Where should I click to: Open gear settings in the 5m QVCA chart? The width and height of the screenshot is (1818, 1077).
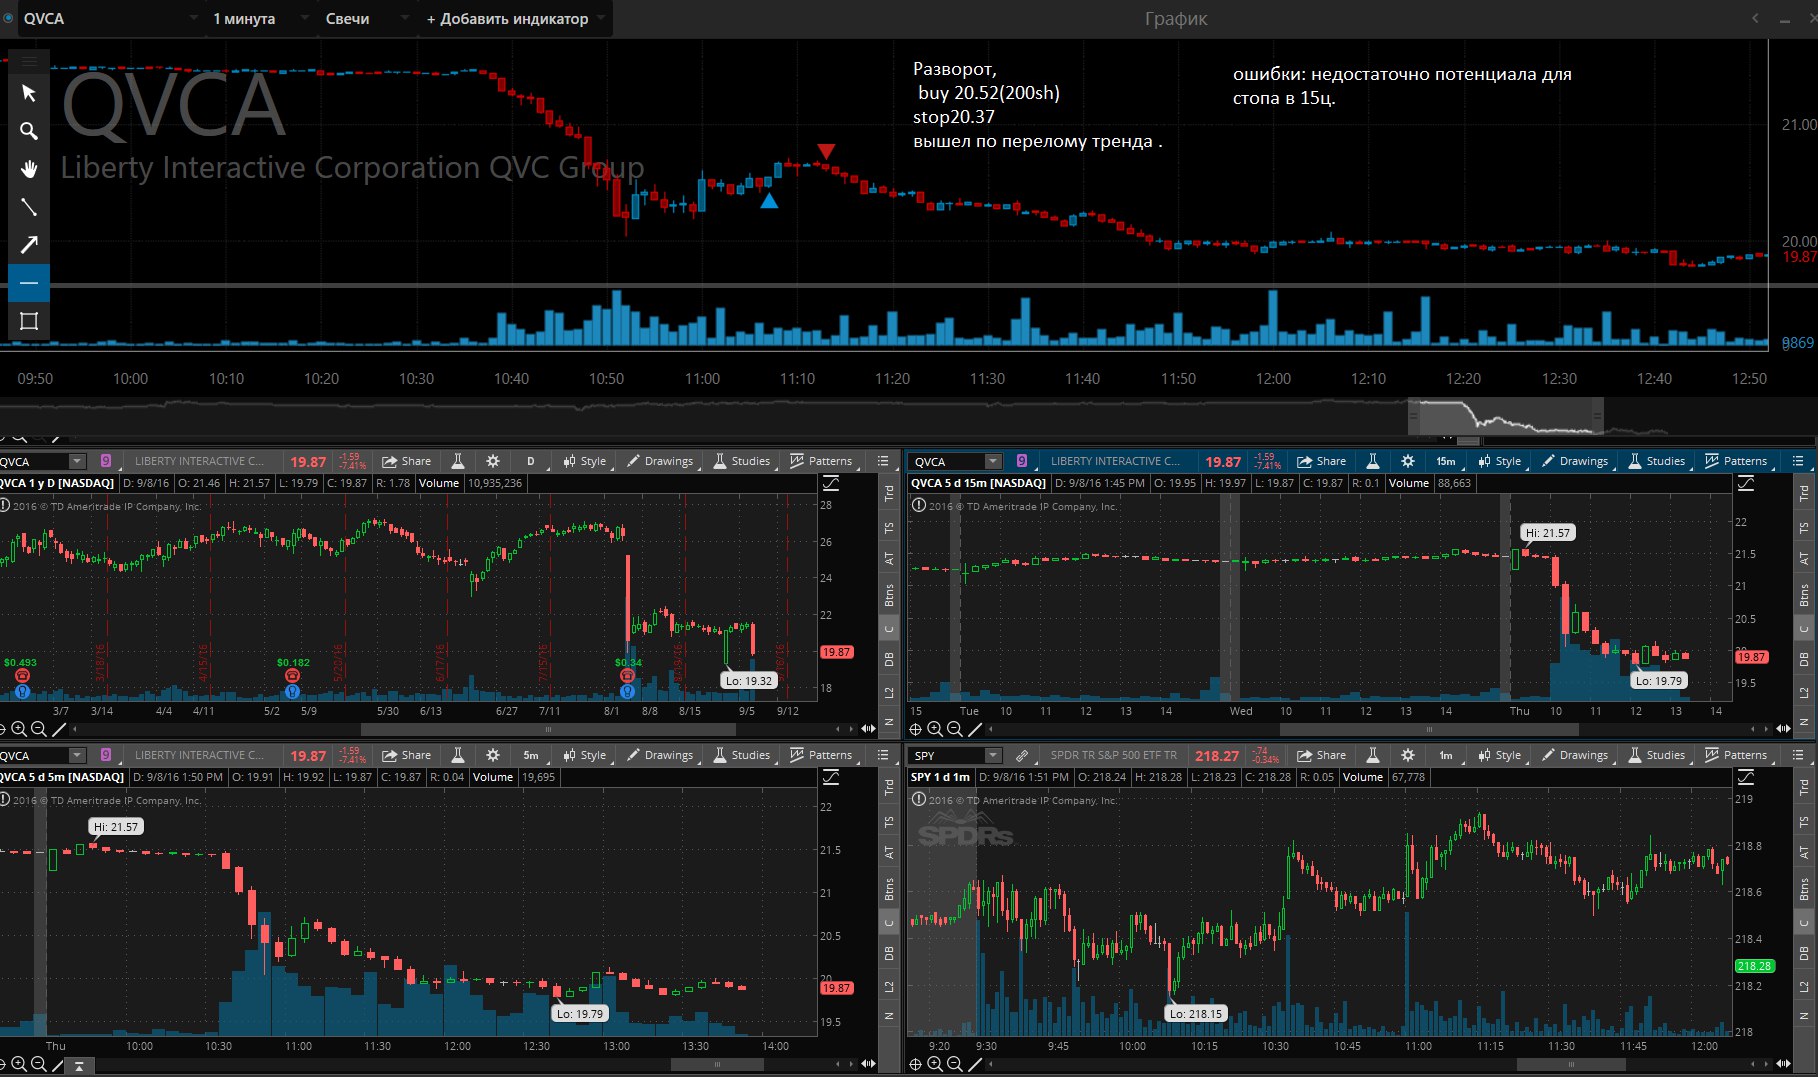[x=492, y=755]
